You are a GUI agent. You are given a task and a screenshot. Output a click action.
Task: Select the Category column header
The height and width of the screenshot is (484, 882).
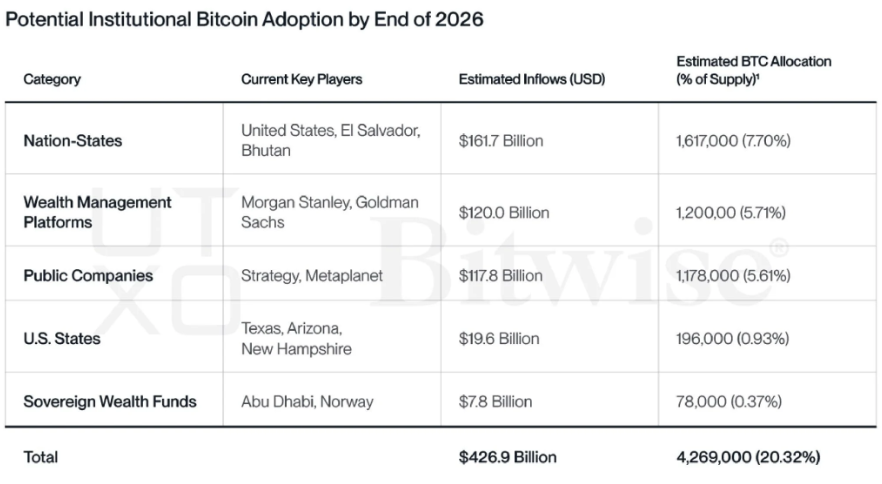pos(52,79)
